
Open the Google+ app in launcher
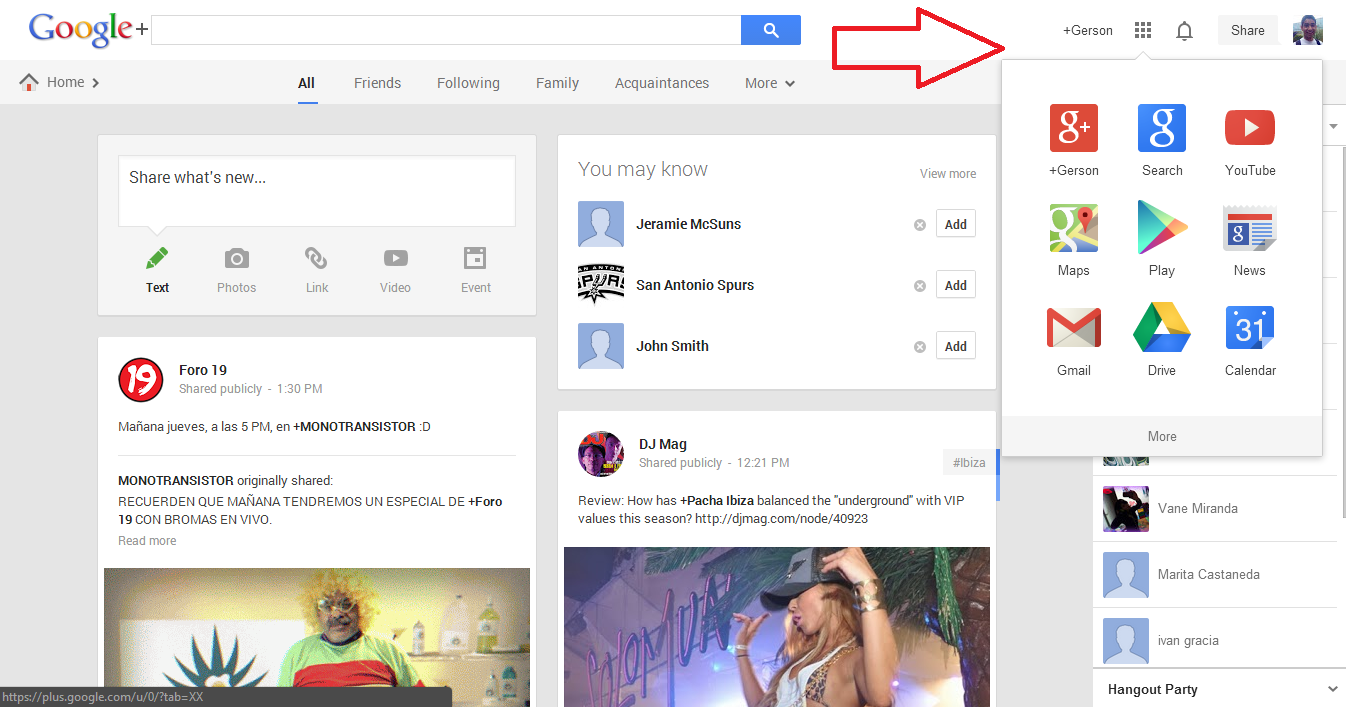click(x=1073, y=128)
